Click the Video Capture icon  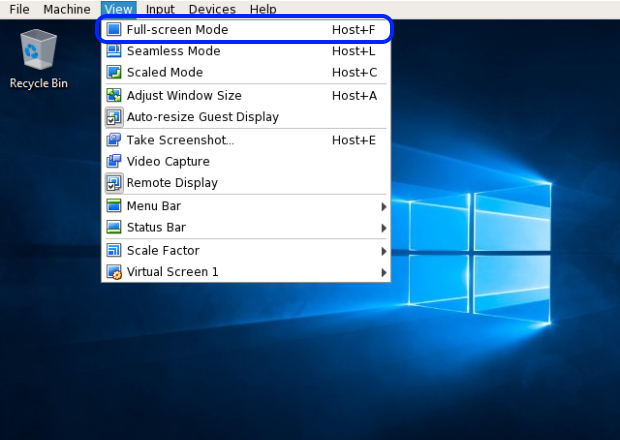pyautogui.click(x=114, y=161)
